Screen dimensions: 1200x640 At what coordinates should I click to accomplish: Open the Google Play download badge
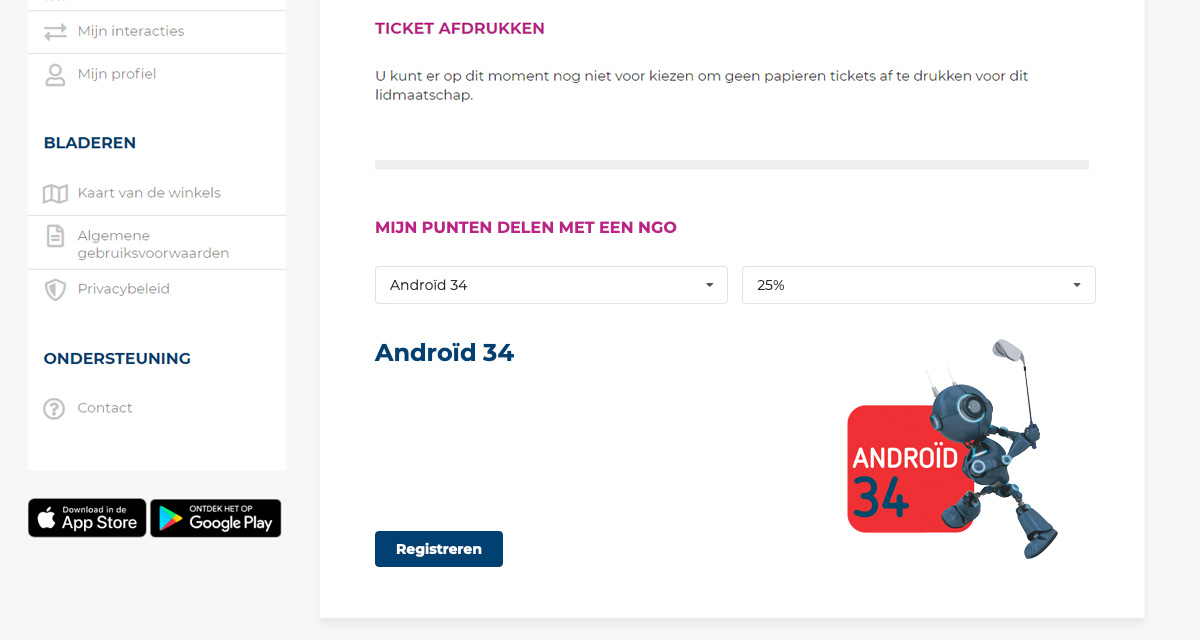pyautogui.click(x=216, y=518)
